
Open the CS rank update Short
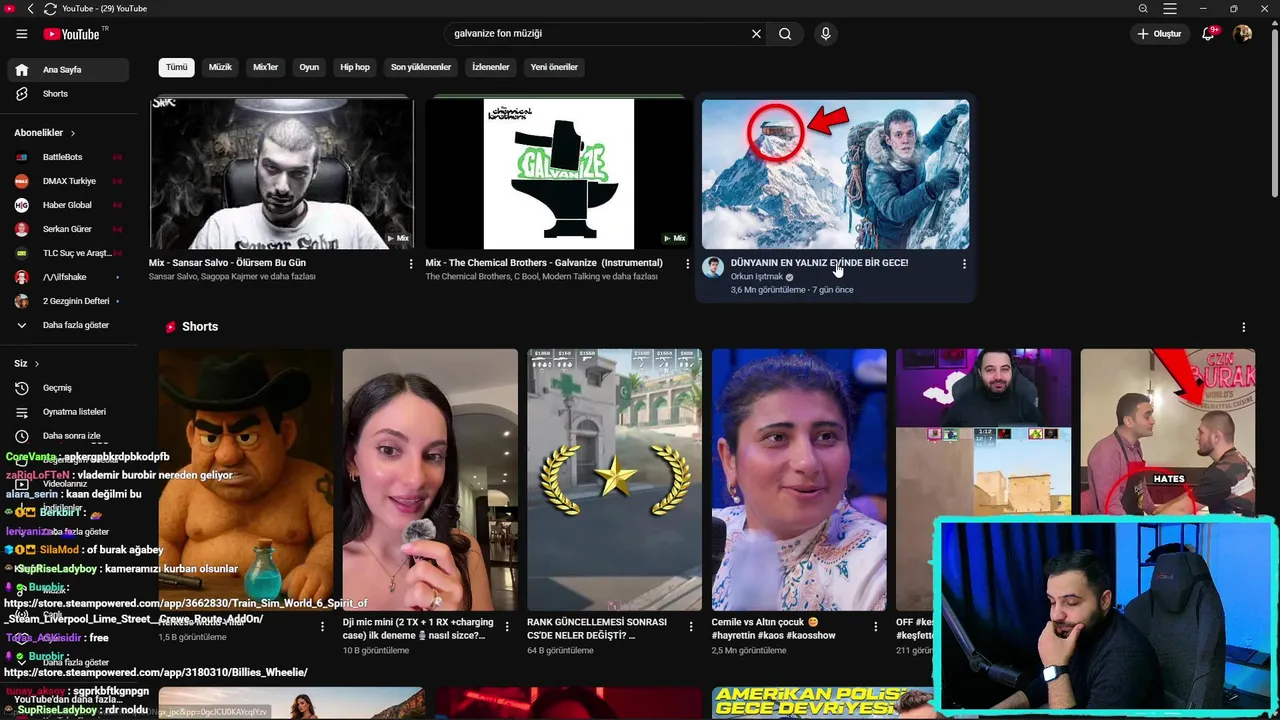click(x=614, y=480)
